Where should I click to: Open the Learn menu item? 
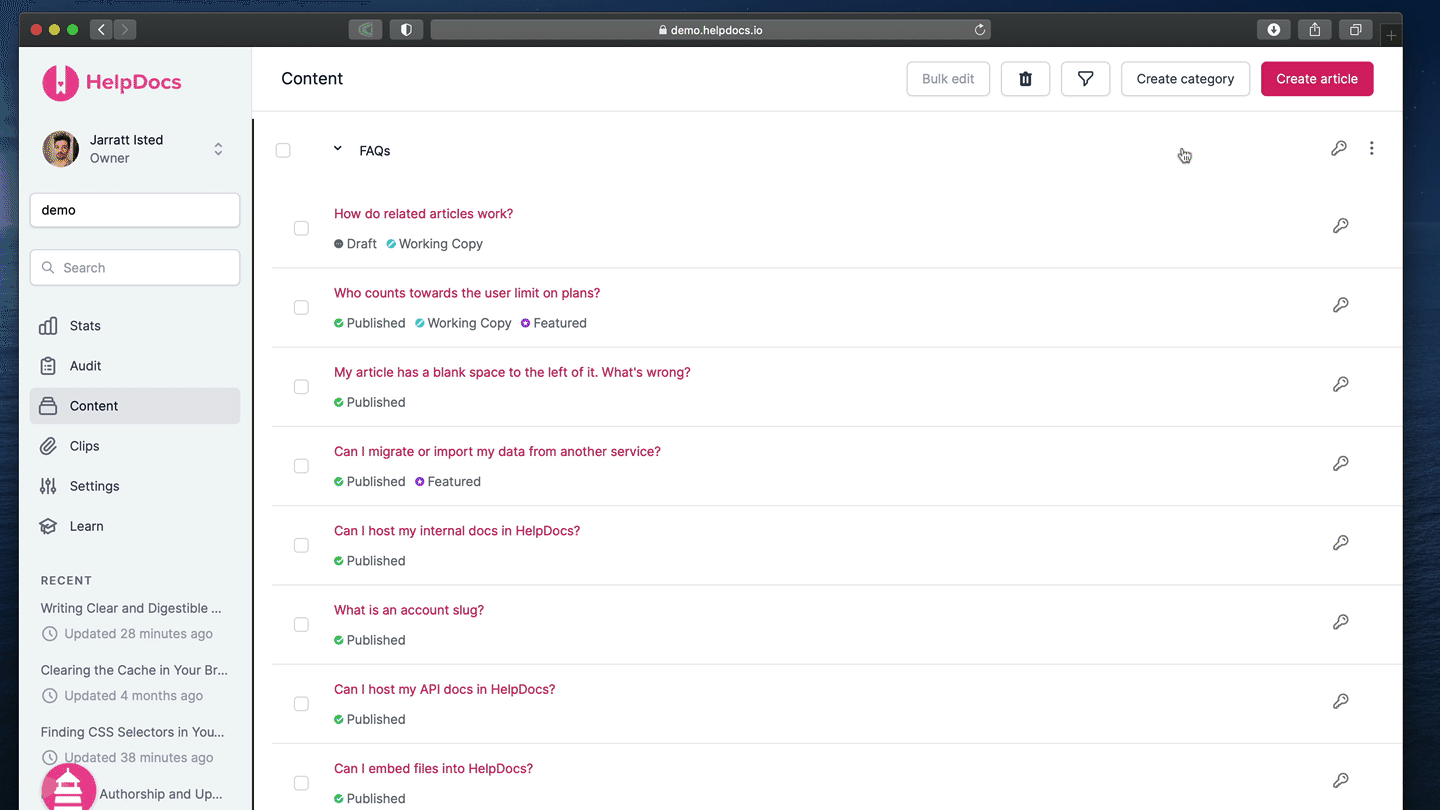[135, 526]
